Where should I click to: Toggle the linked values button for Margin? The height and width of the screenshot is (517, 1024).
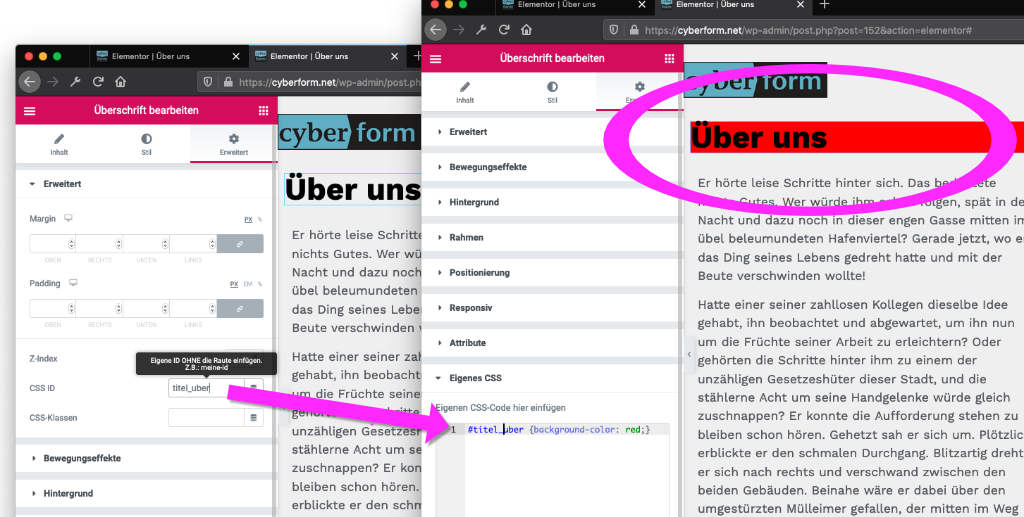click(240, 243)
